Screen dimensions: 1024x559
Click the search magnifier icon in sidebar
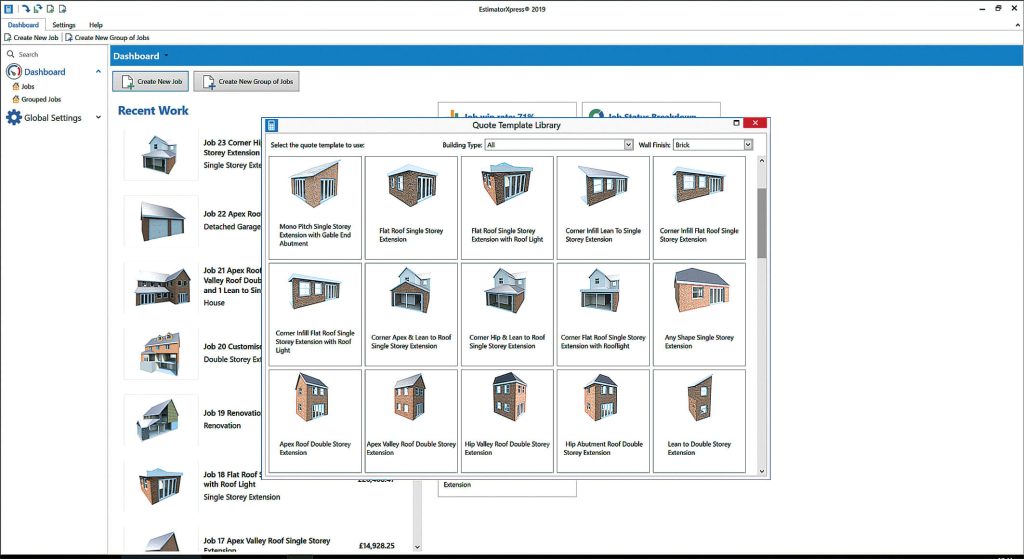[x=10, y=54]
